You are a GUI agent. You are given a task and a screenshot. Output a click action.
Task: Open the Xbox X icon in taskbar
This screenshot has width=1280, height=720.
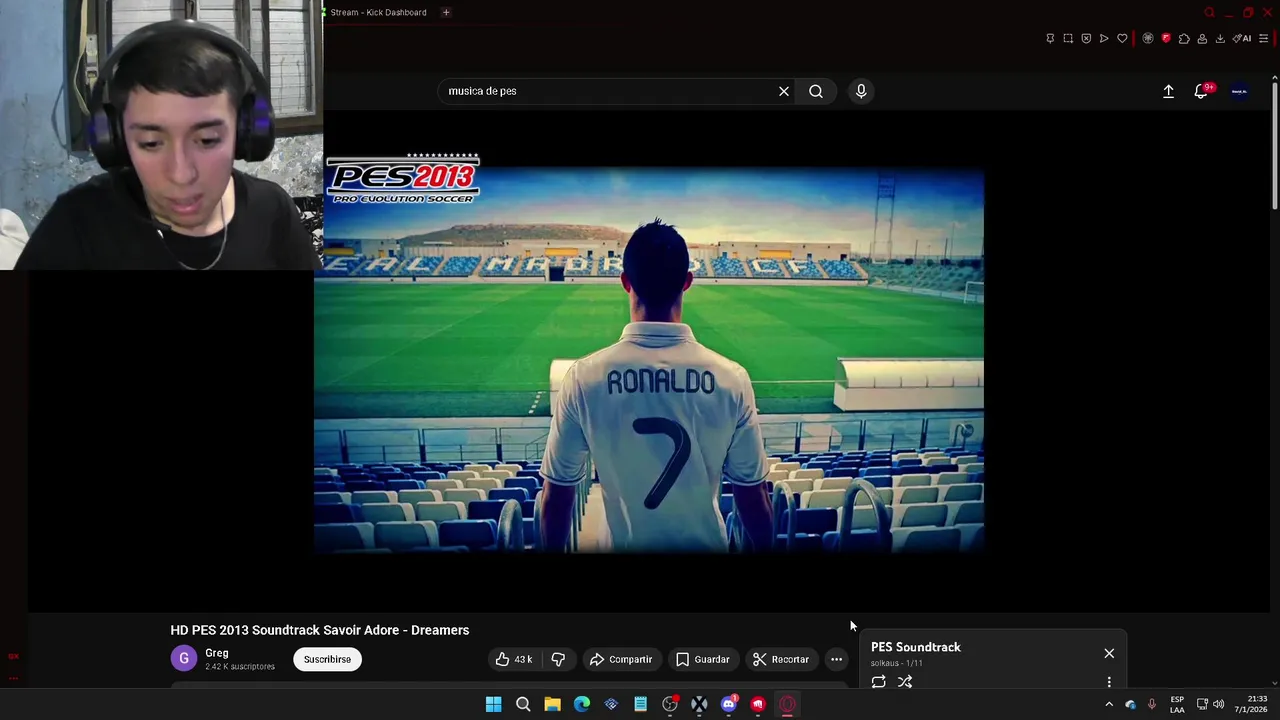(x=699, y=704)
